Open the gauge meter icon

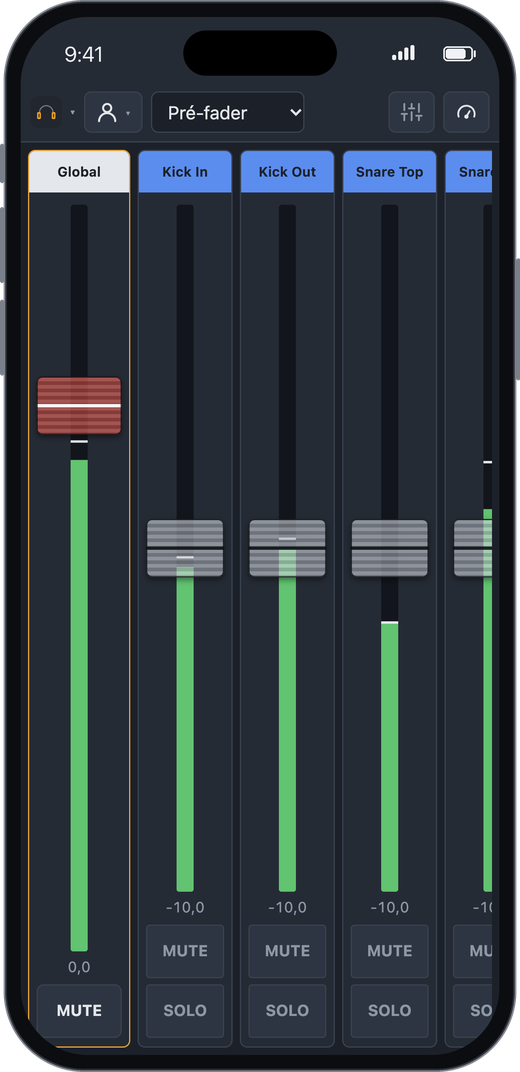click(x=466, y=112)
